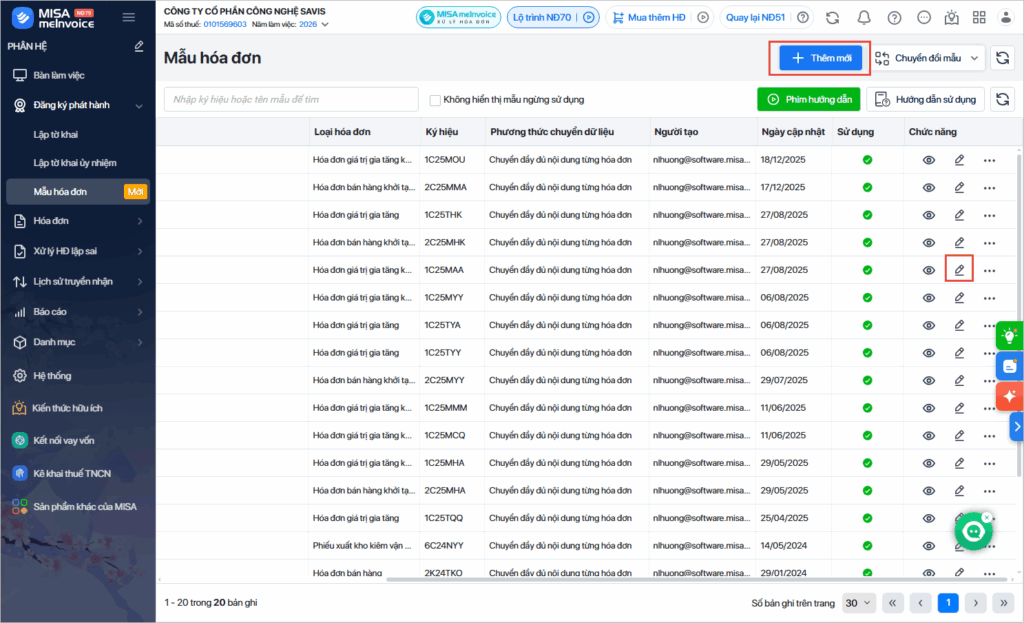
Task: Open the apps grid icon
Action: [979, 18]
